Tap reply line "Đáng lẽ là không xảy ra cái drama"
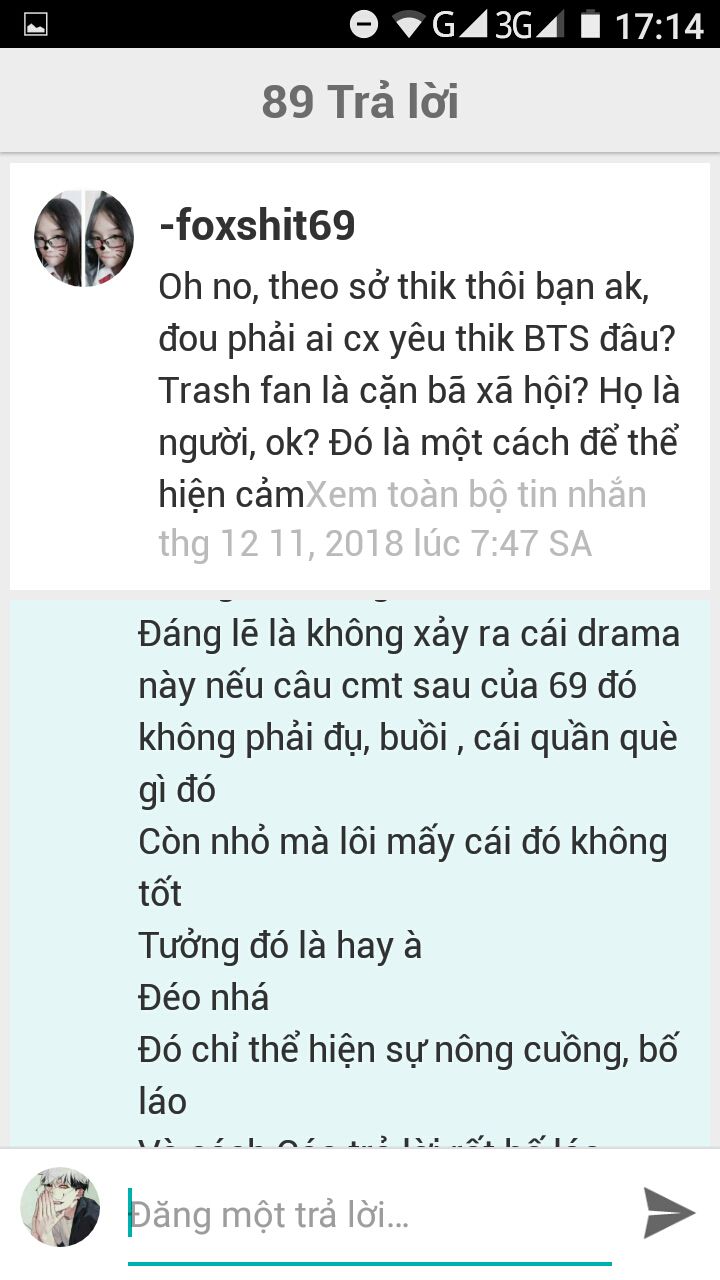The image size is (720, 1280). (x=408, y=634)
